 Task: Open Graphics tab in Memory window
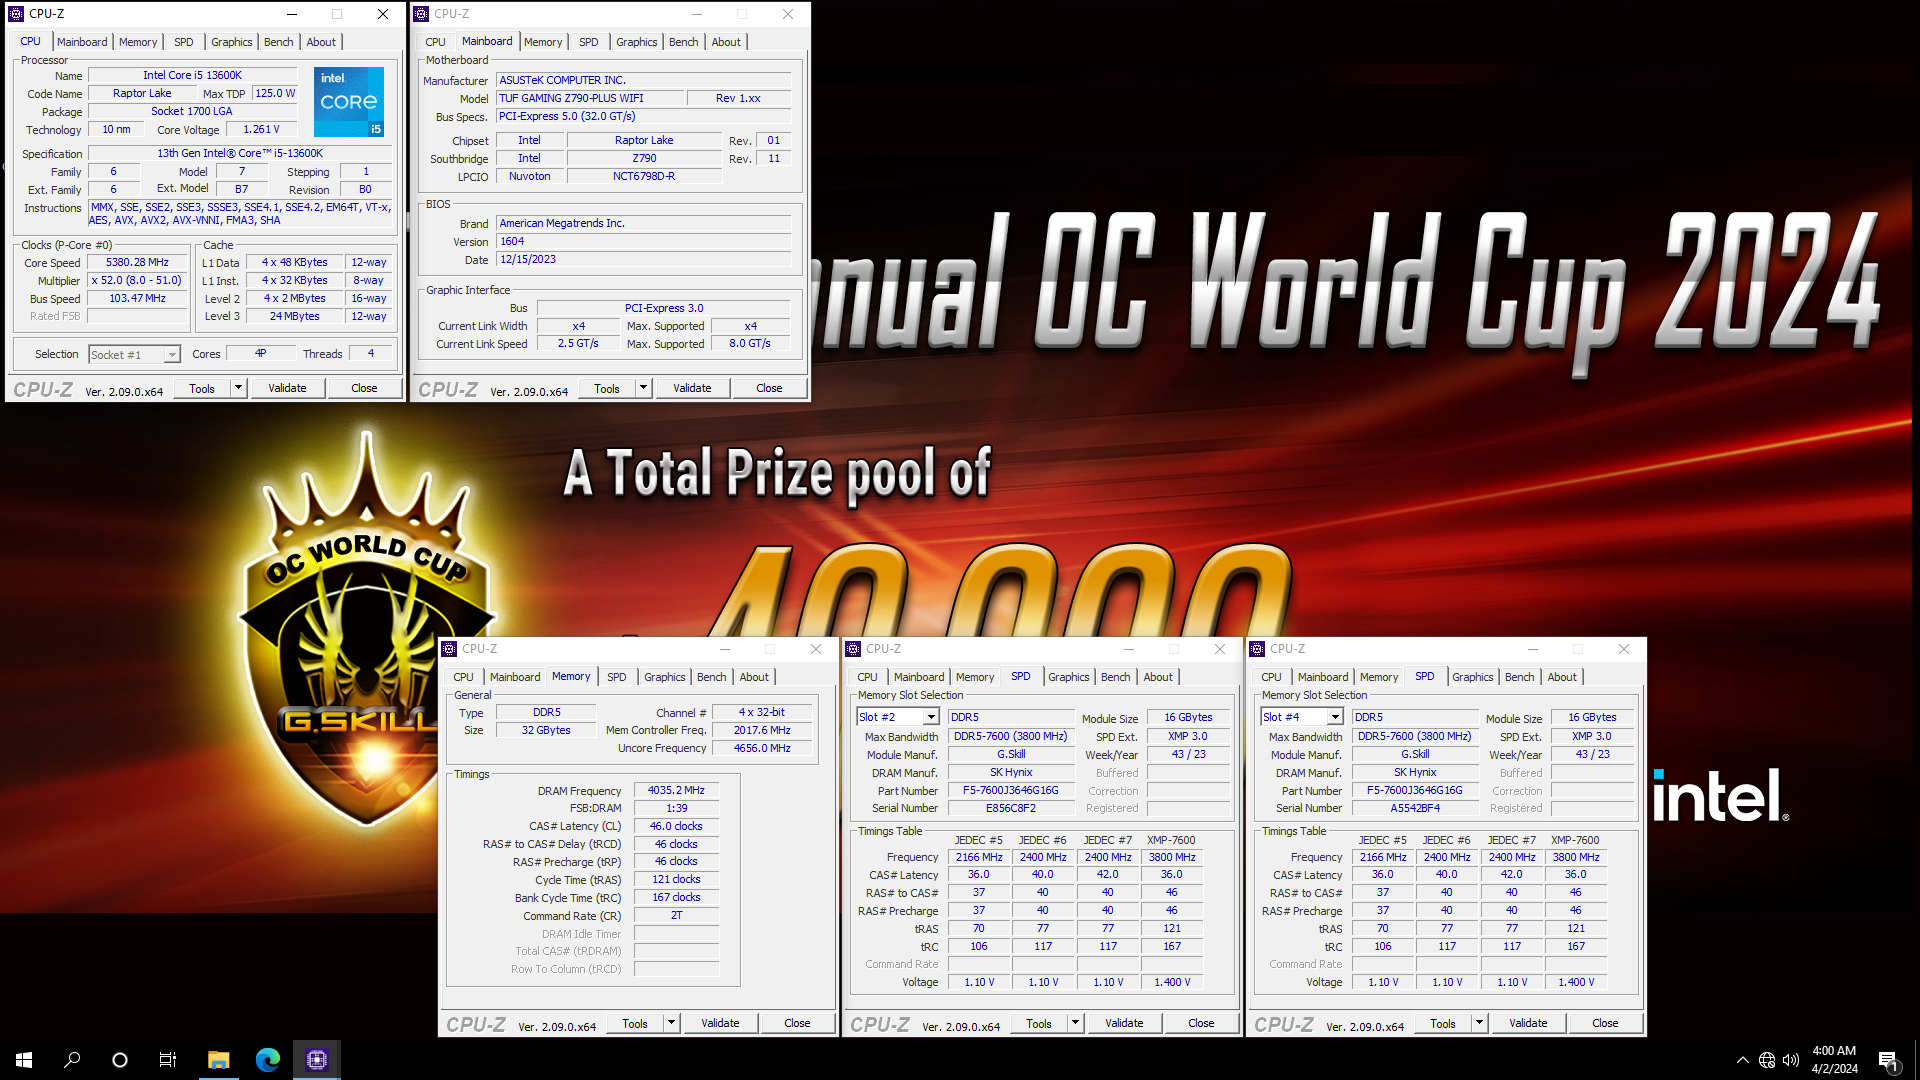click(665, 677)
